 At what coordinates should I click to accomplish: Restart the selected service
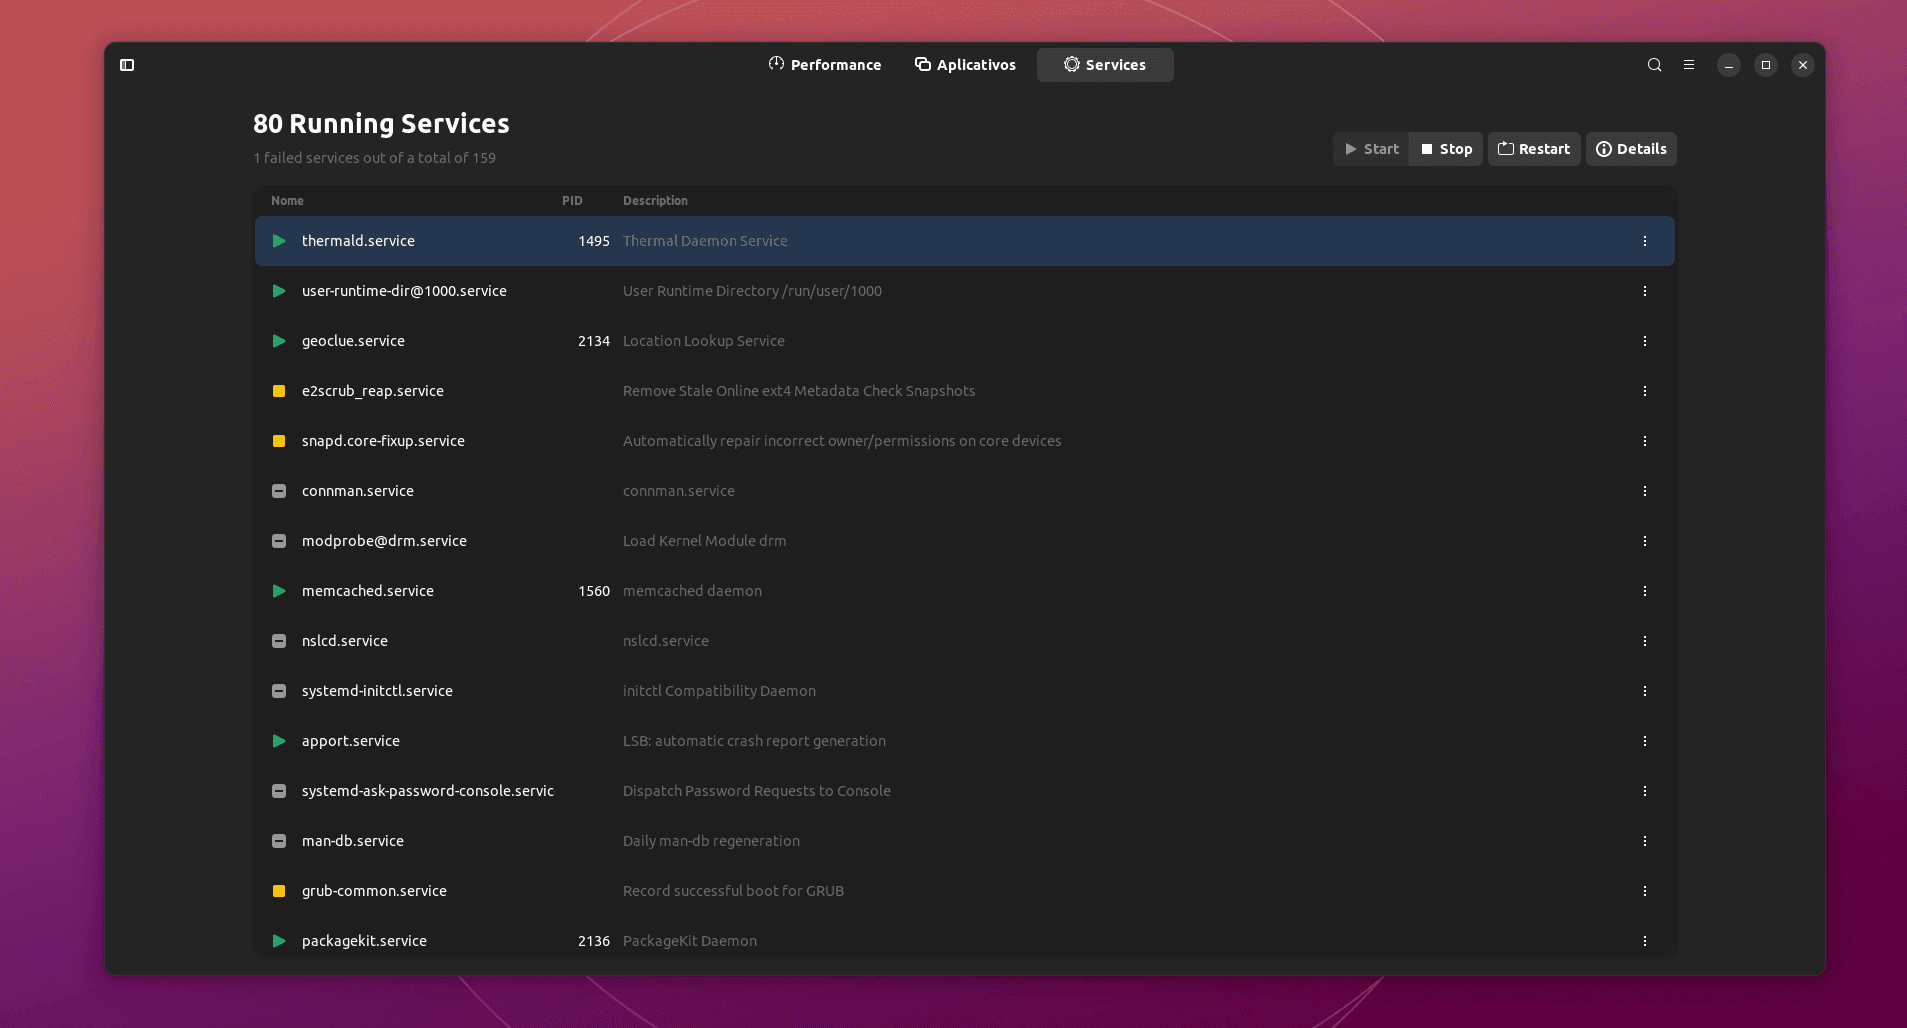[1534, 149]
